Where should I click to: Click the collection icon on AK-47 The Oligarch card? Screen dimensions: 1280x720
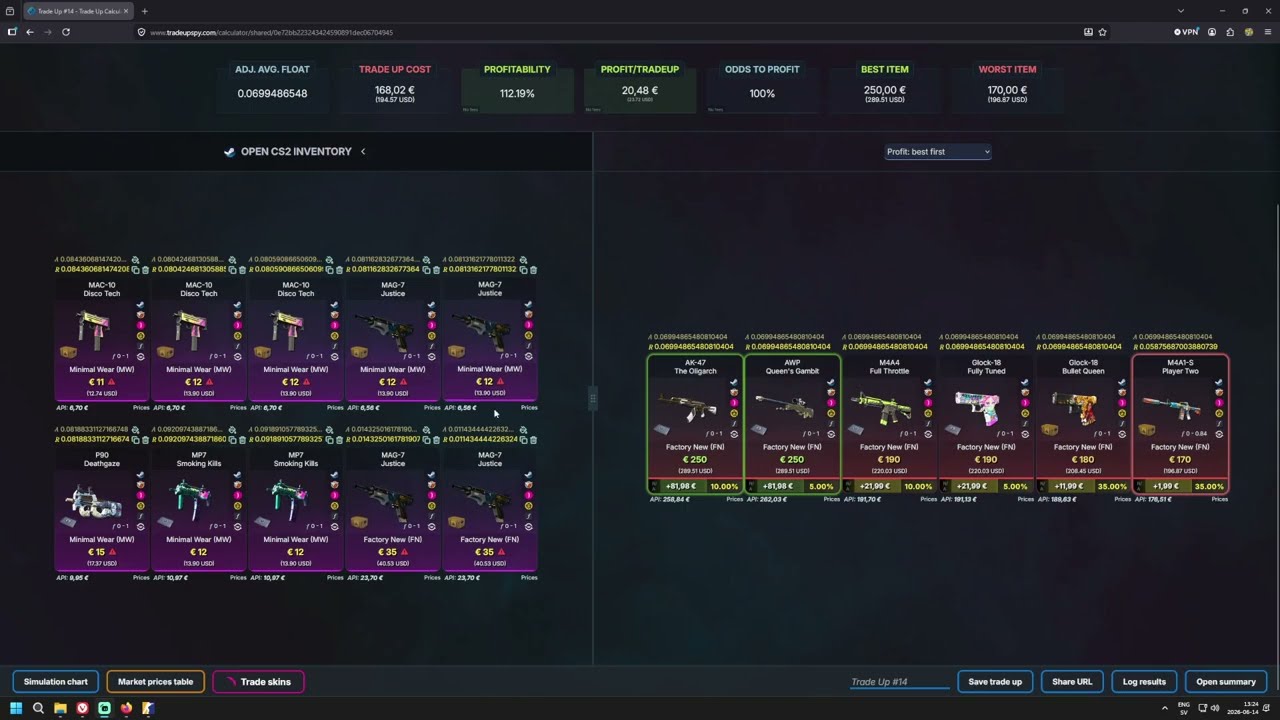tap(661, 430)
